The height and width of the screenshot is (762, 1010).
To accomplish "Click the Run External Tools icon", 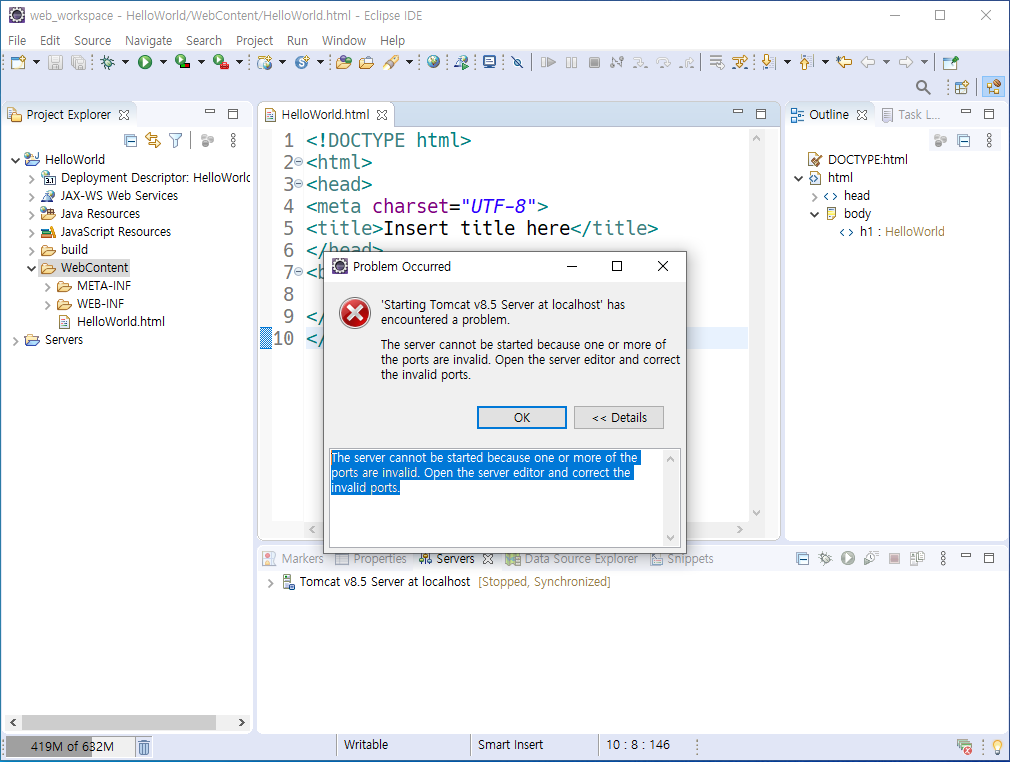I will pyautogui.click(x=221, y=62).
